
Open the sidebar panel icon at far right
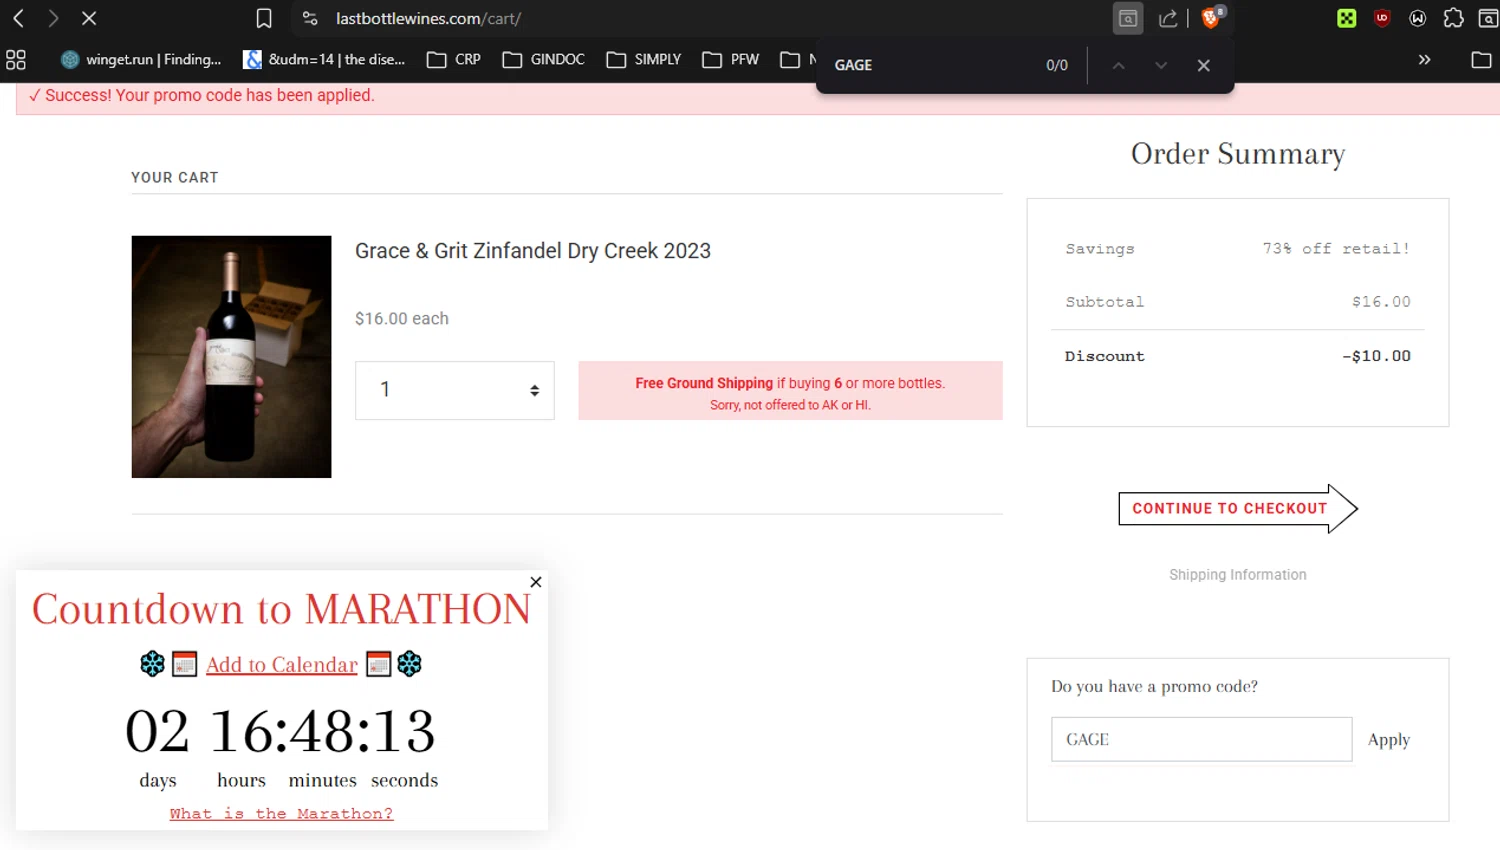1488,18
